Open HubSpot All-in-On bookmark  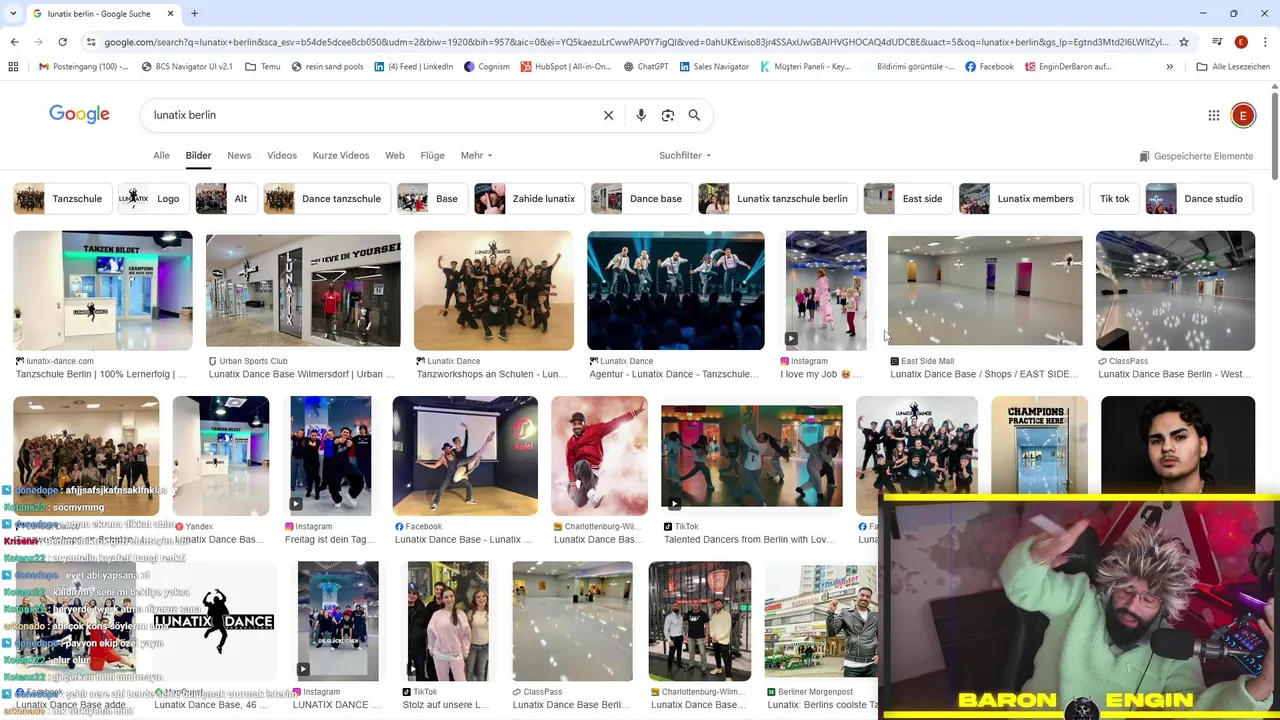coord(565,67)
